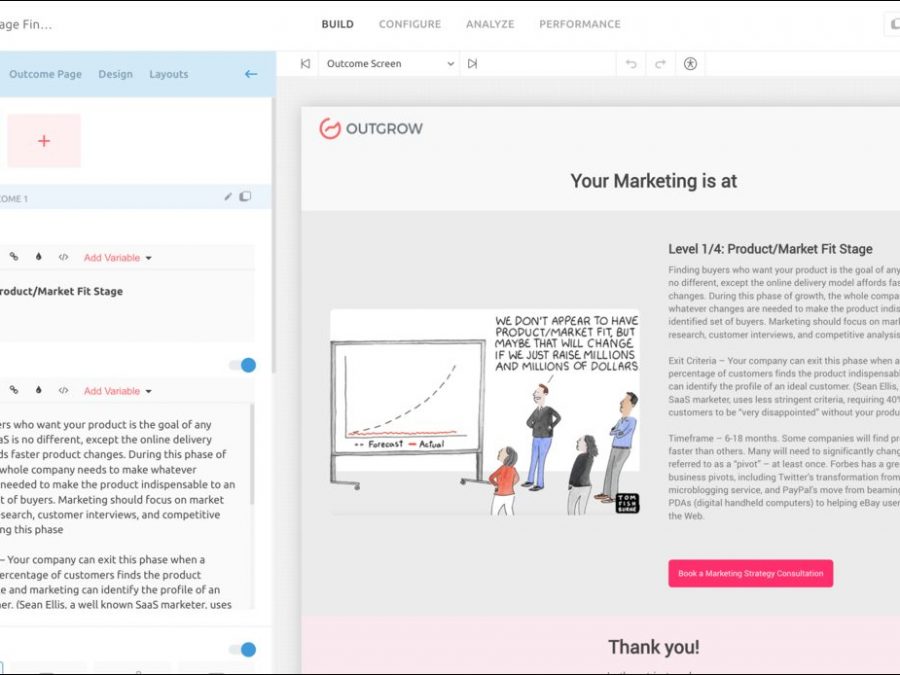The width and height of the screenshot is (900, 675).
Task: Toggle off the switch above the description editor
Action: [243, 365]
